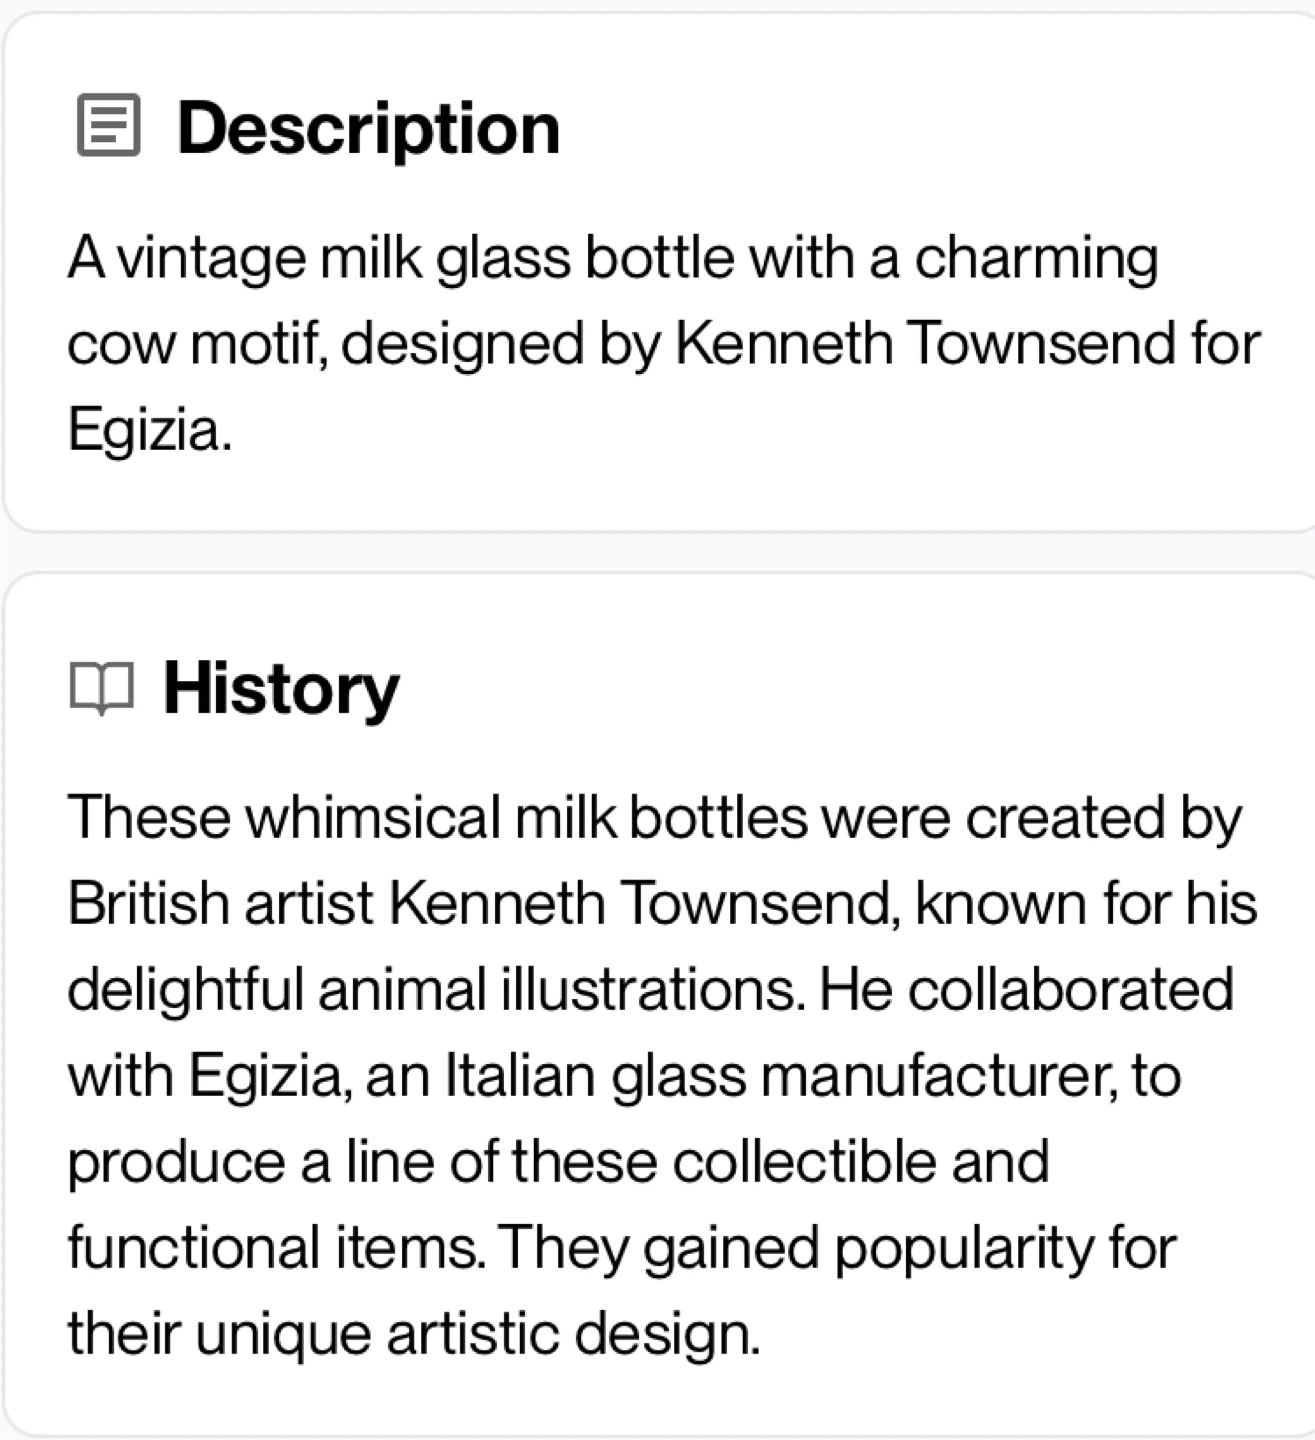This screenshot has width=1315, height=1440.
Task: Click "British artist" in the History paragraph
Action: (221, 904)
